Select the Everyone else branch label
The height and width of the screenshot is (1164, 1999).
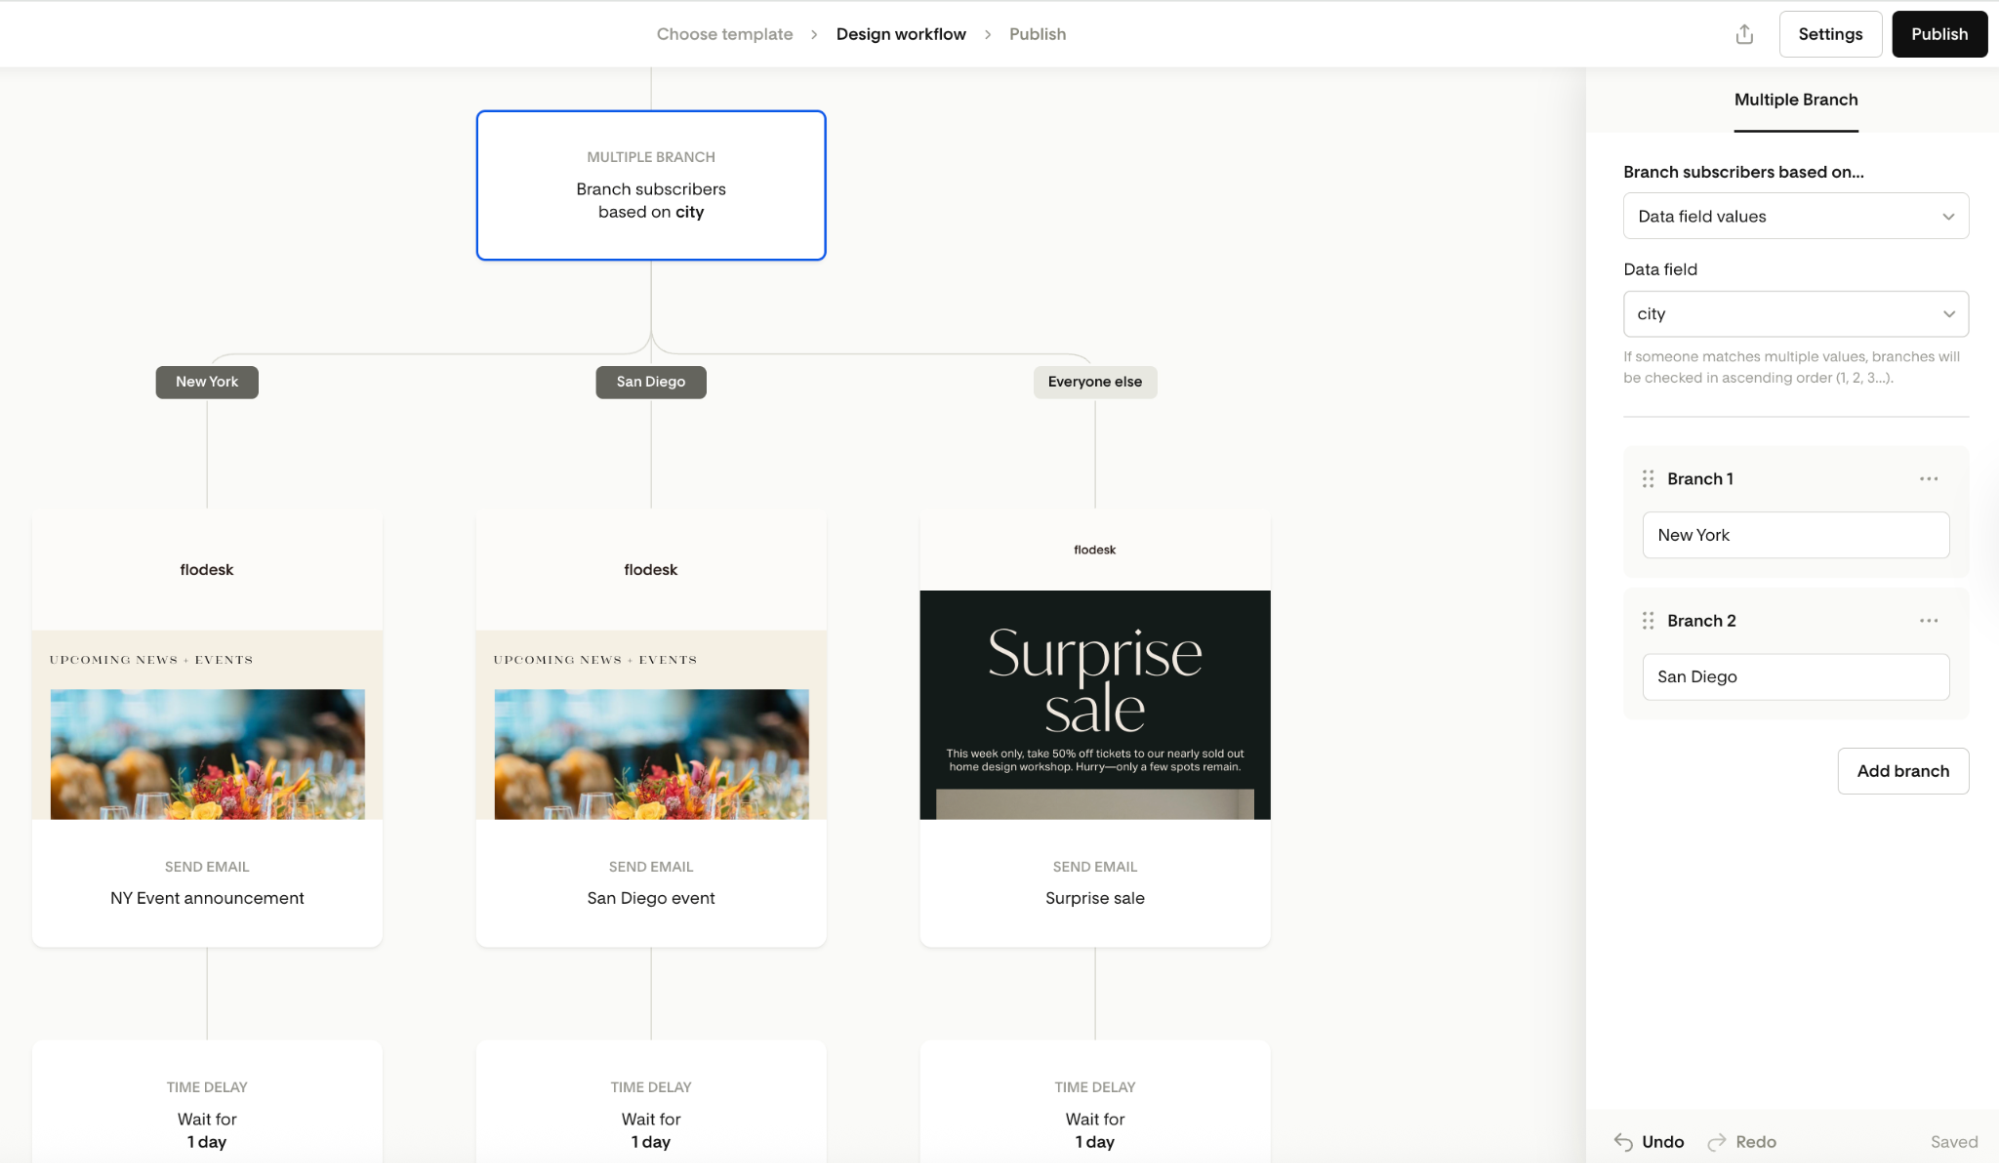pyautogui.click(x=1094, y=382)
